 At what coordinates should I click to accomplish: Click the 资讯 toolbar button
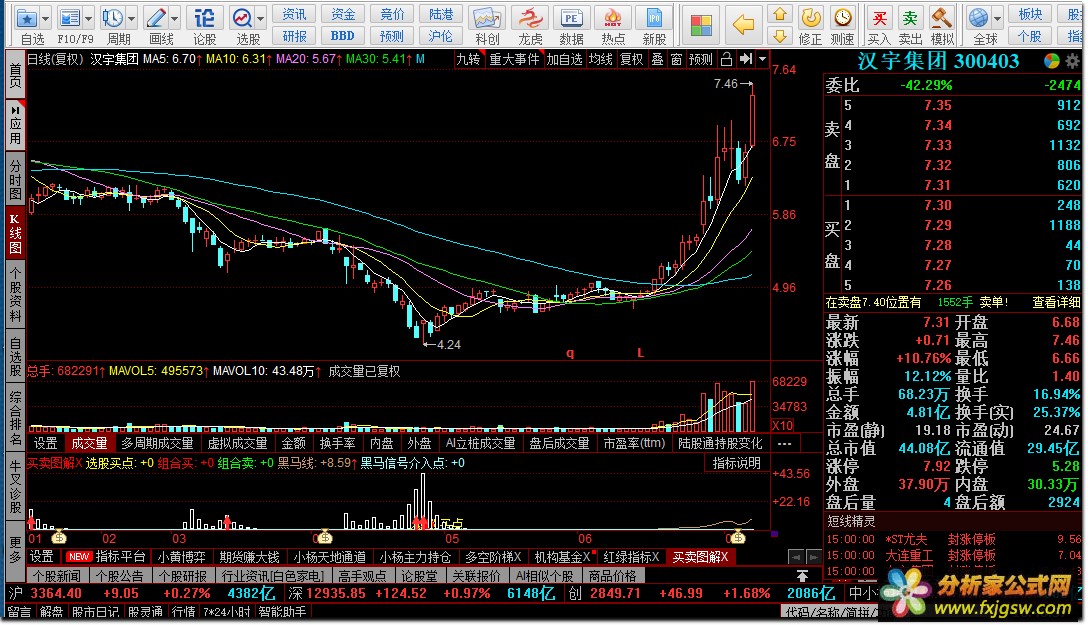294,14
